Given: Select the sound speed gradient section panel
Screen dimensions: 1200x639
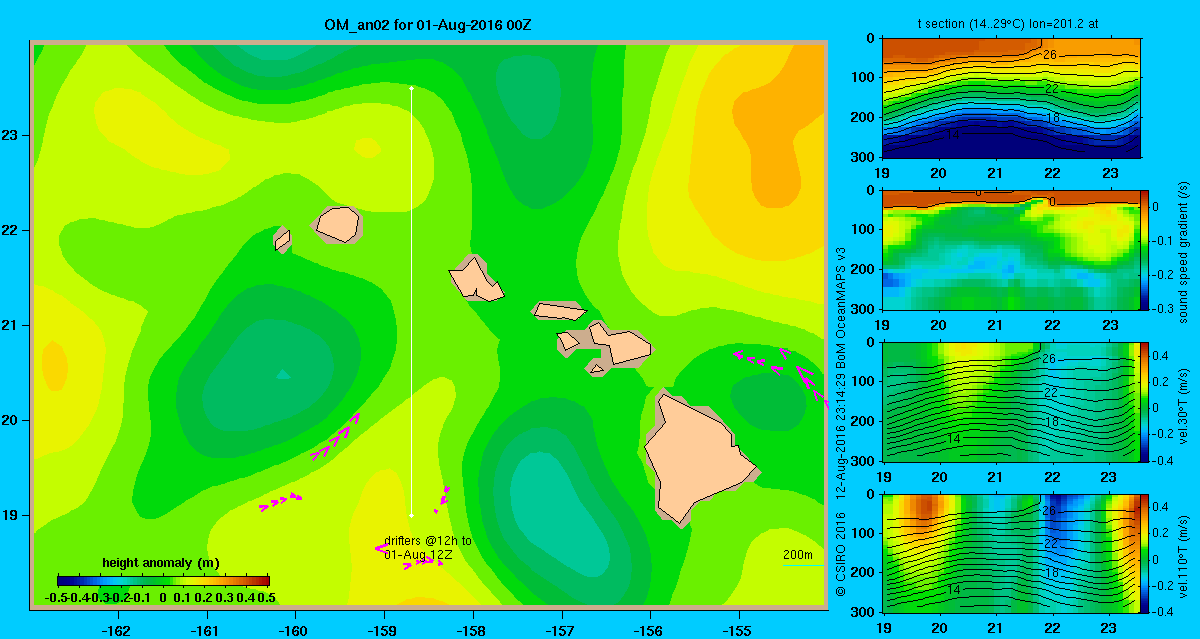Looking at the screenshot, I should tap(1012, 248).
